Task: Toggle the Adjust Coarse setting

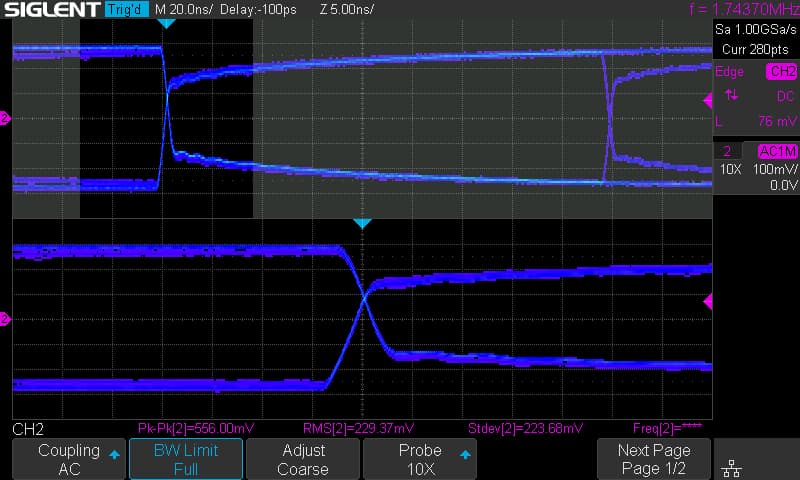Action: pos(303,459)
